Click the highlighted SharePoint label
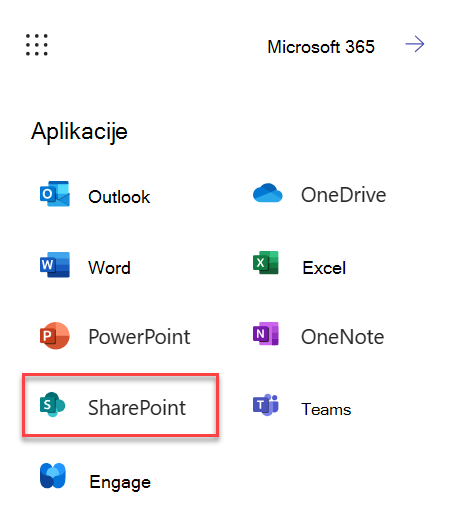 pos(137,408)
